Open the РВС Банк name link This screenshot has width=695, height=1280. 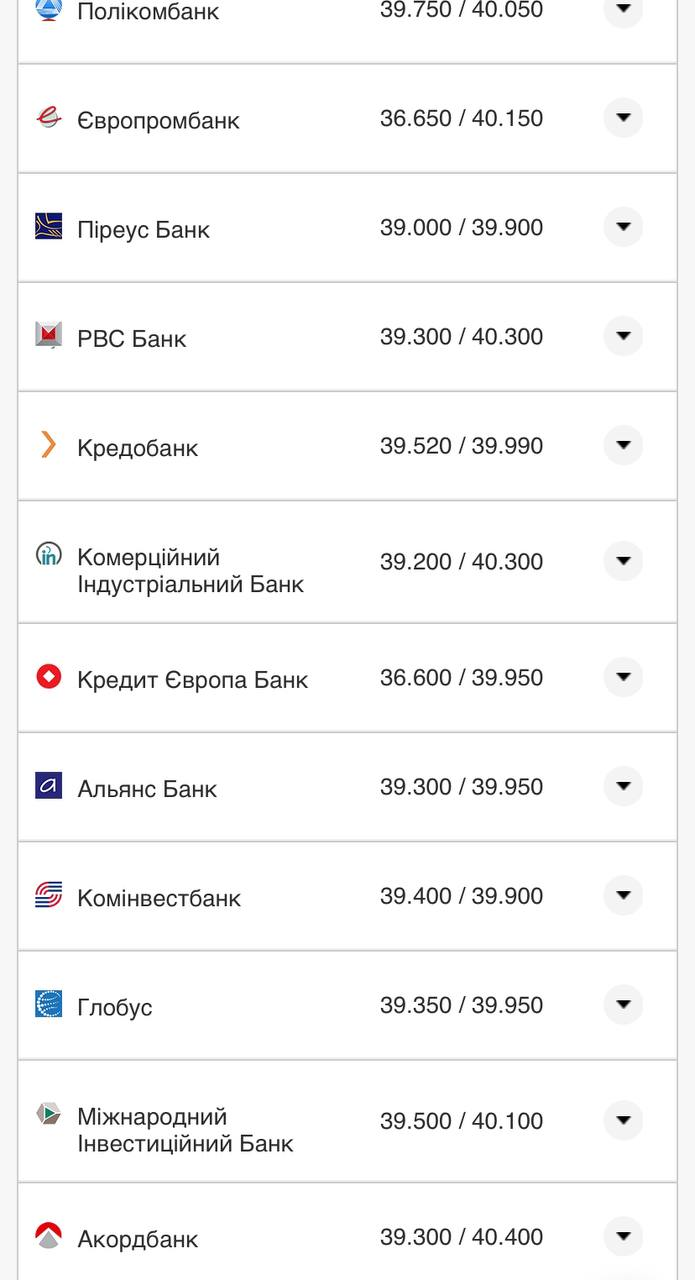pos(132,339)
